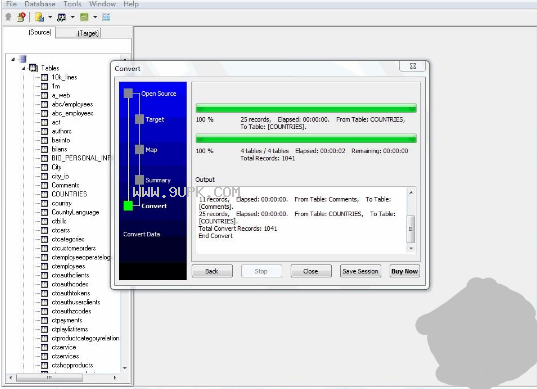Click table tree scroll right arrow
The width and height of the screenshot is (537, 389).
(115, 378)
